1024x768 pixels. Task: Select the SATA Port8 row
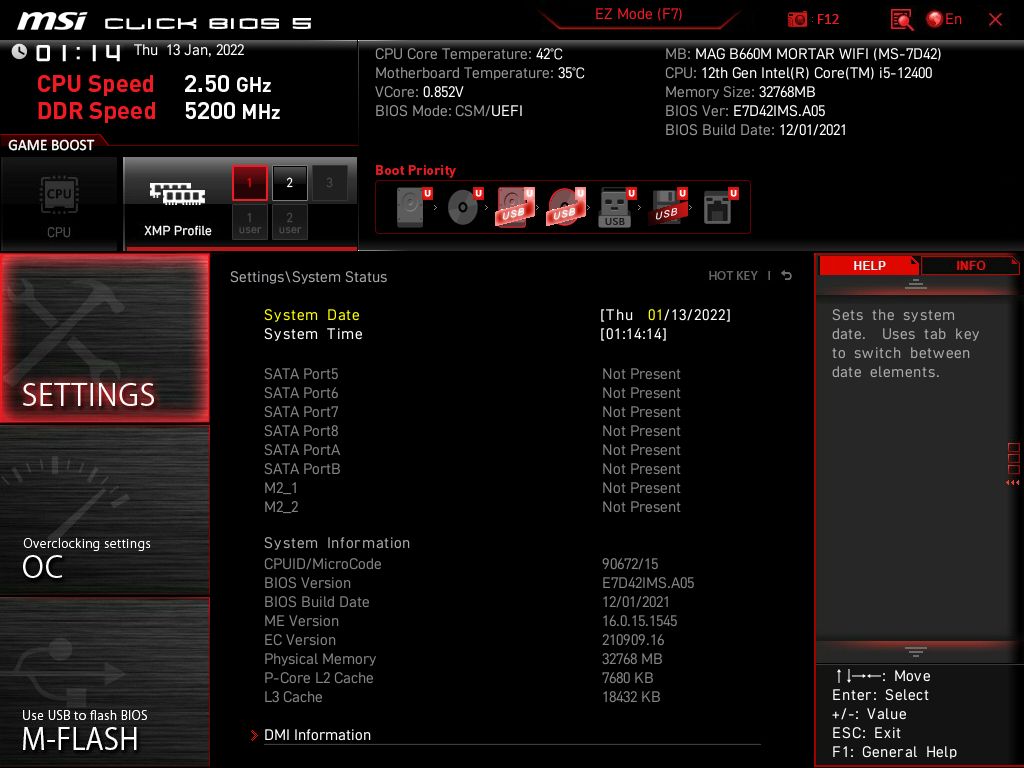[473, 430]
